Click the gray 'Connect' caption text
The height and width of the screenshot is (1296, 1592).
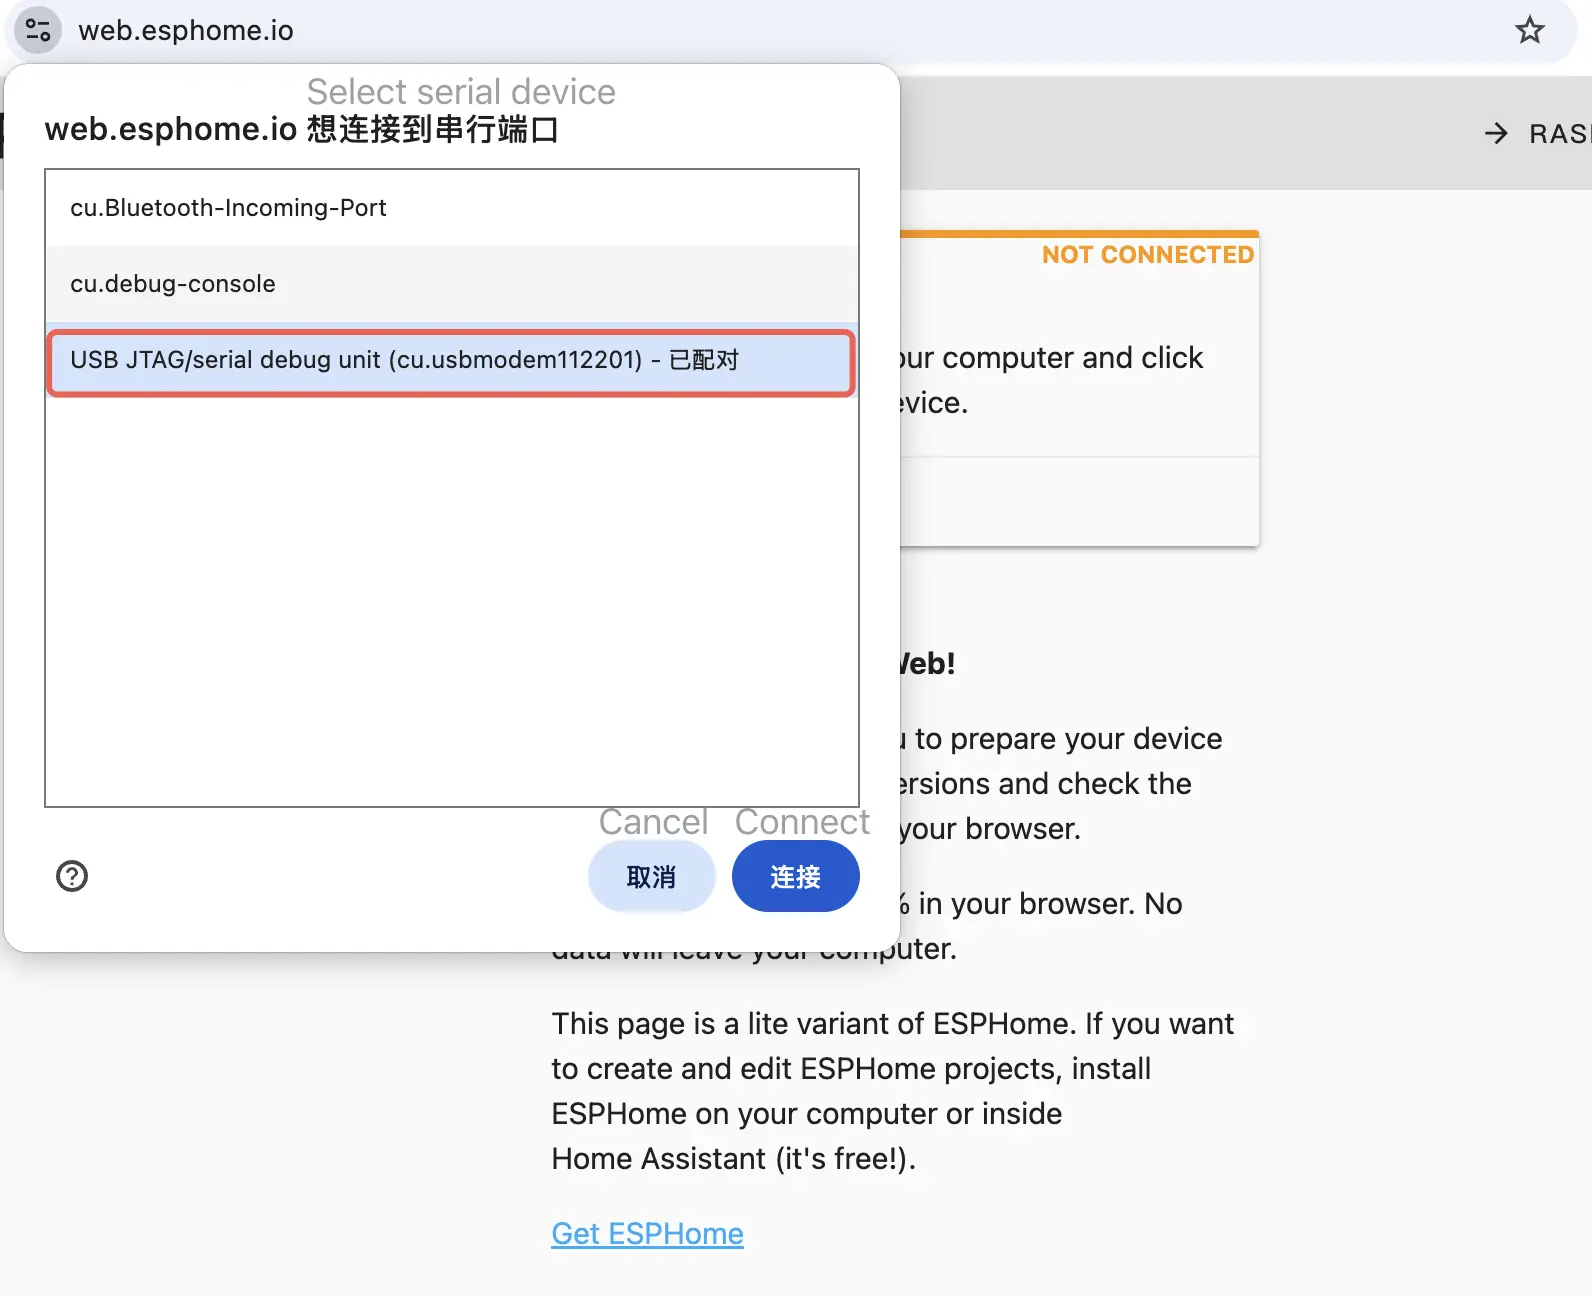click(802, 822)
